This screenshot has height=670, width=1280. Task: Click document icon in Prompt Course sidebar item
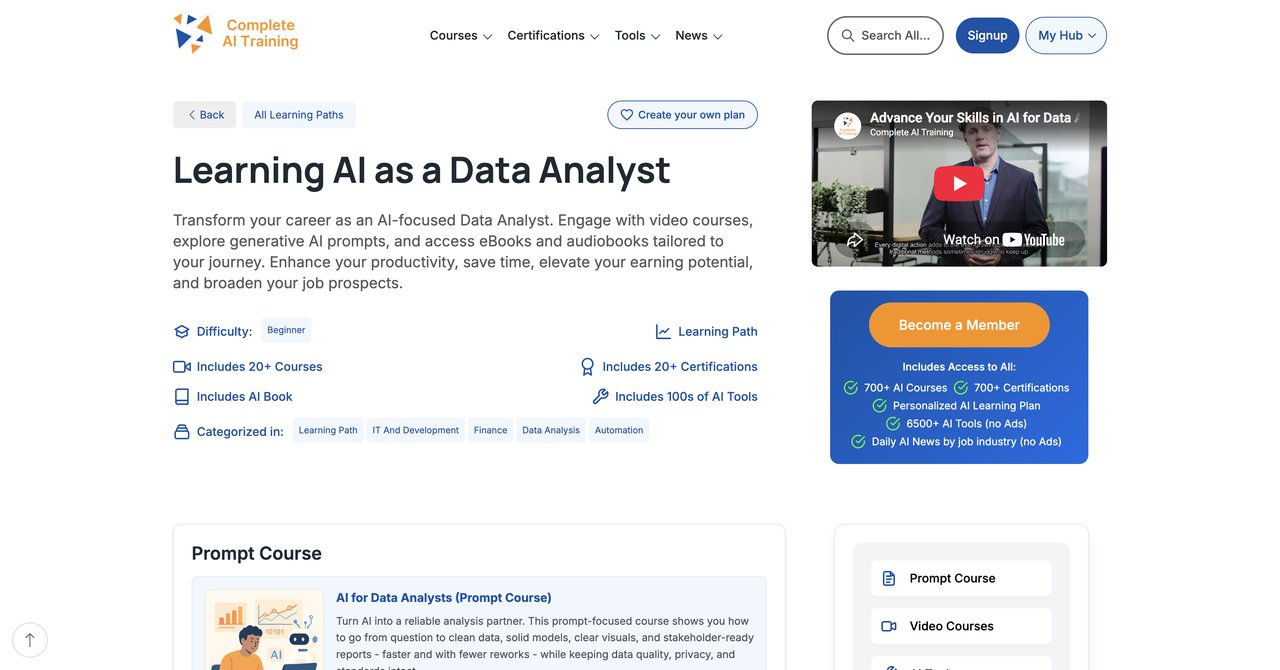[889, 578]
